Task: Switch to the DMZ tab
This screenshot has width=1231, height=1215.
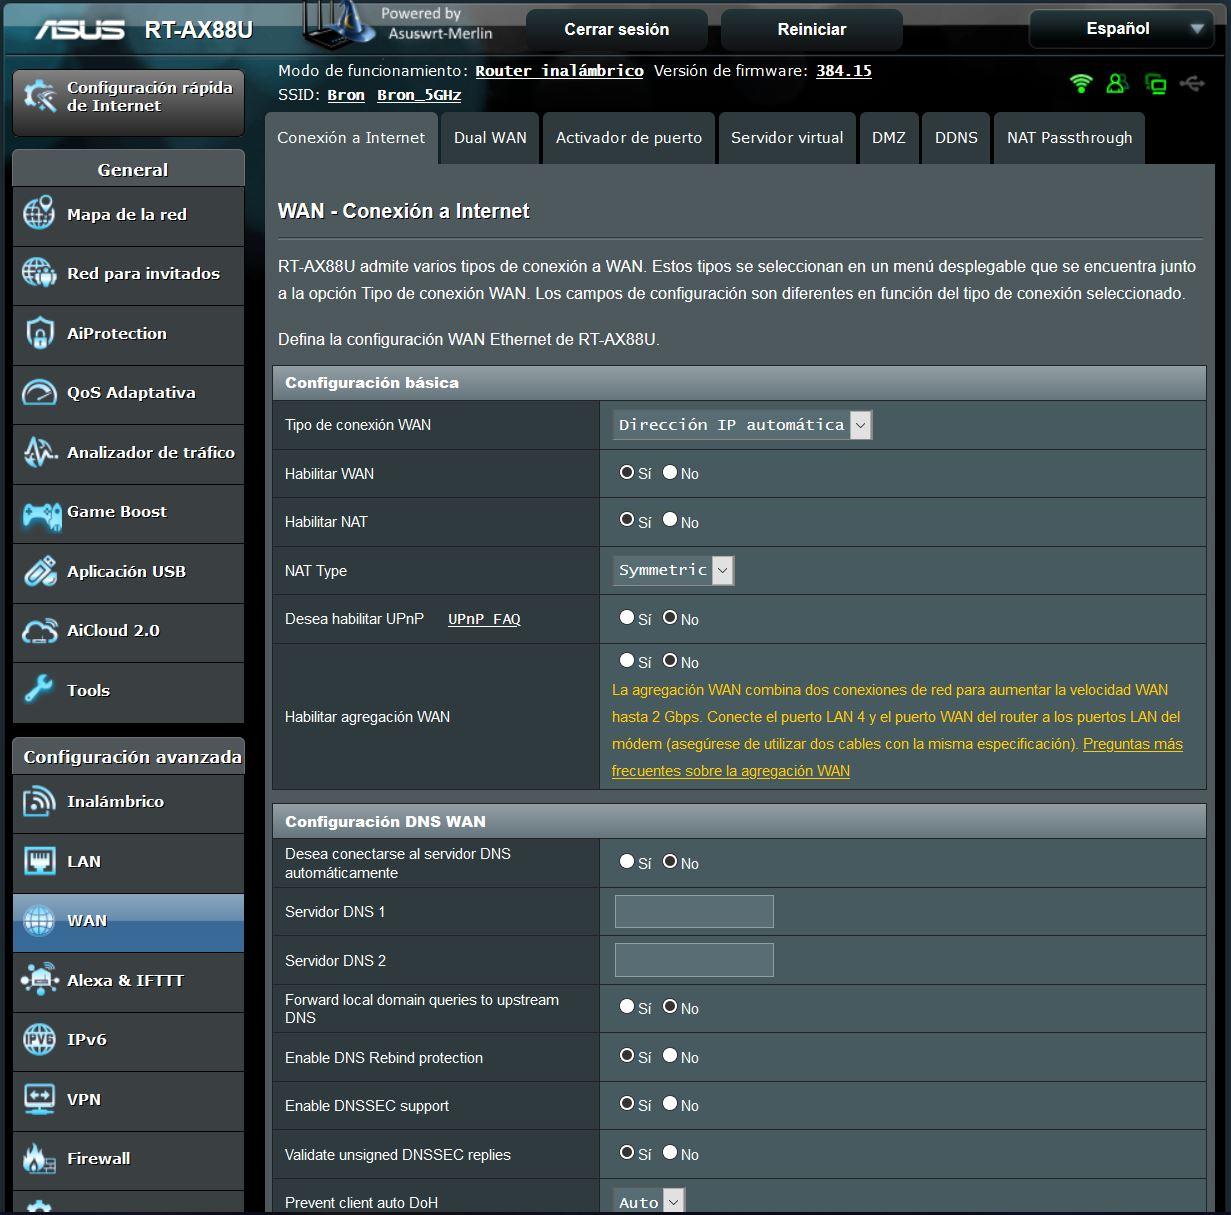Action: tap(889, 138)
